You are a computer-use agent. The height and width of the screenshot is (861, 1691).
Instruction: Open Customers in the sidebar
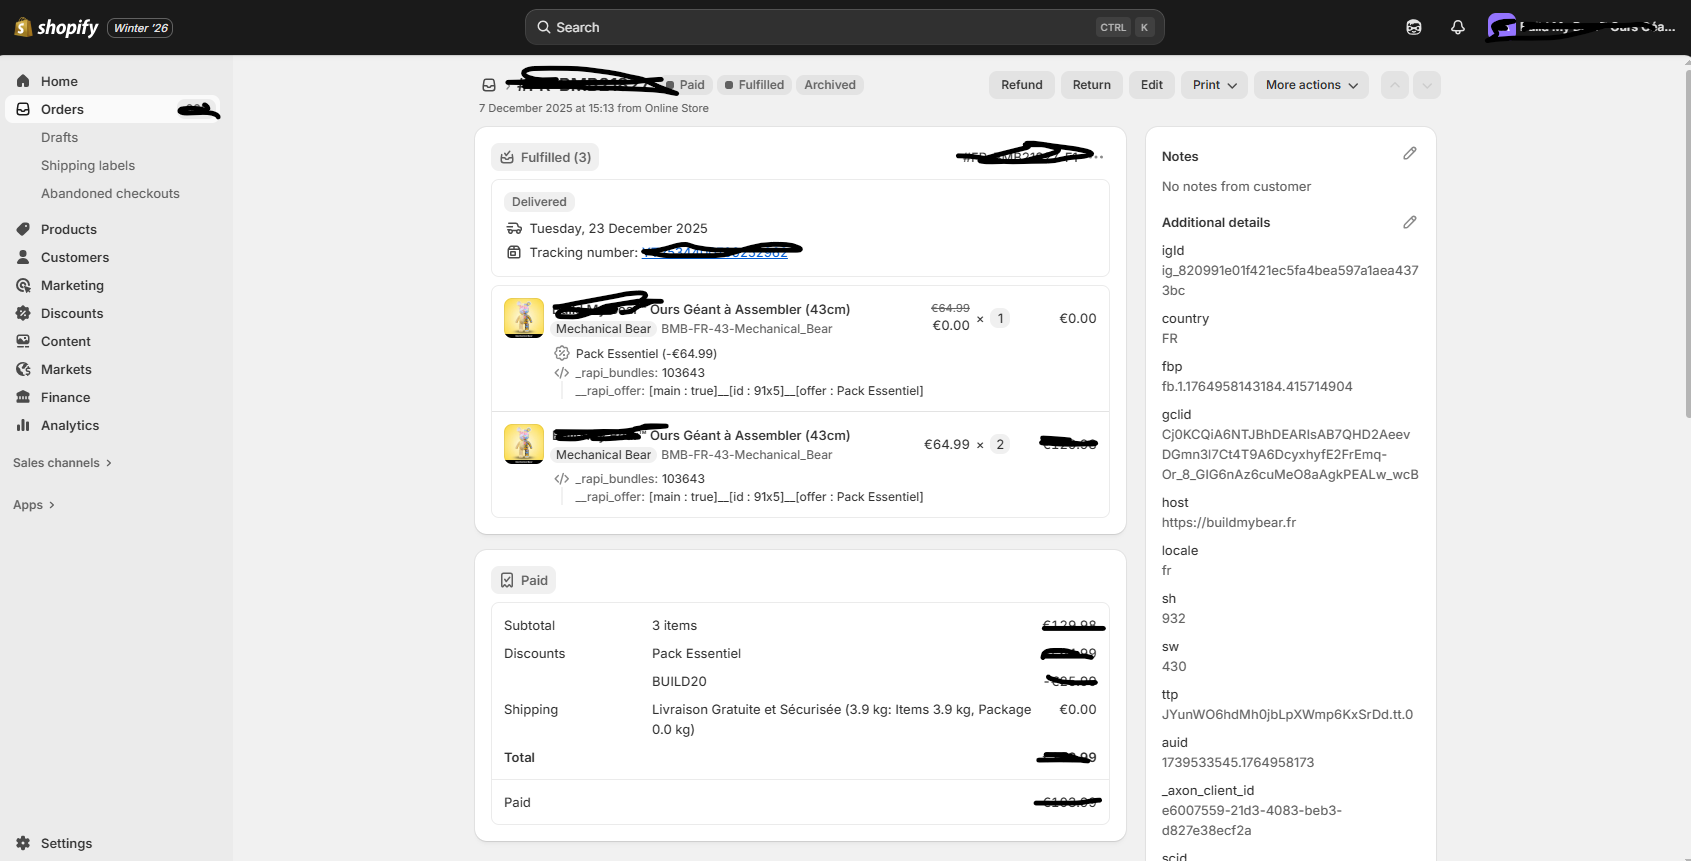pyautogui.click(x=75, y=257)
